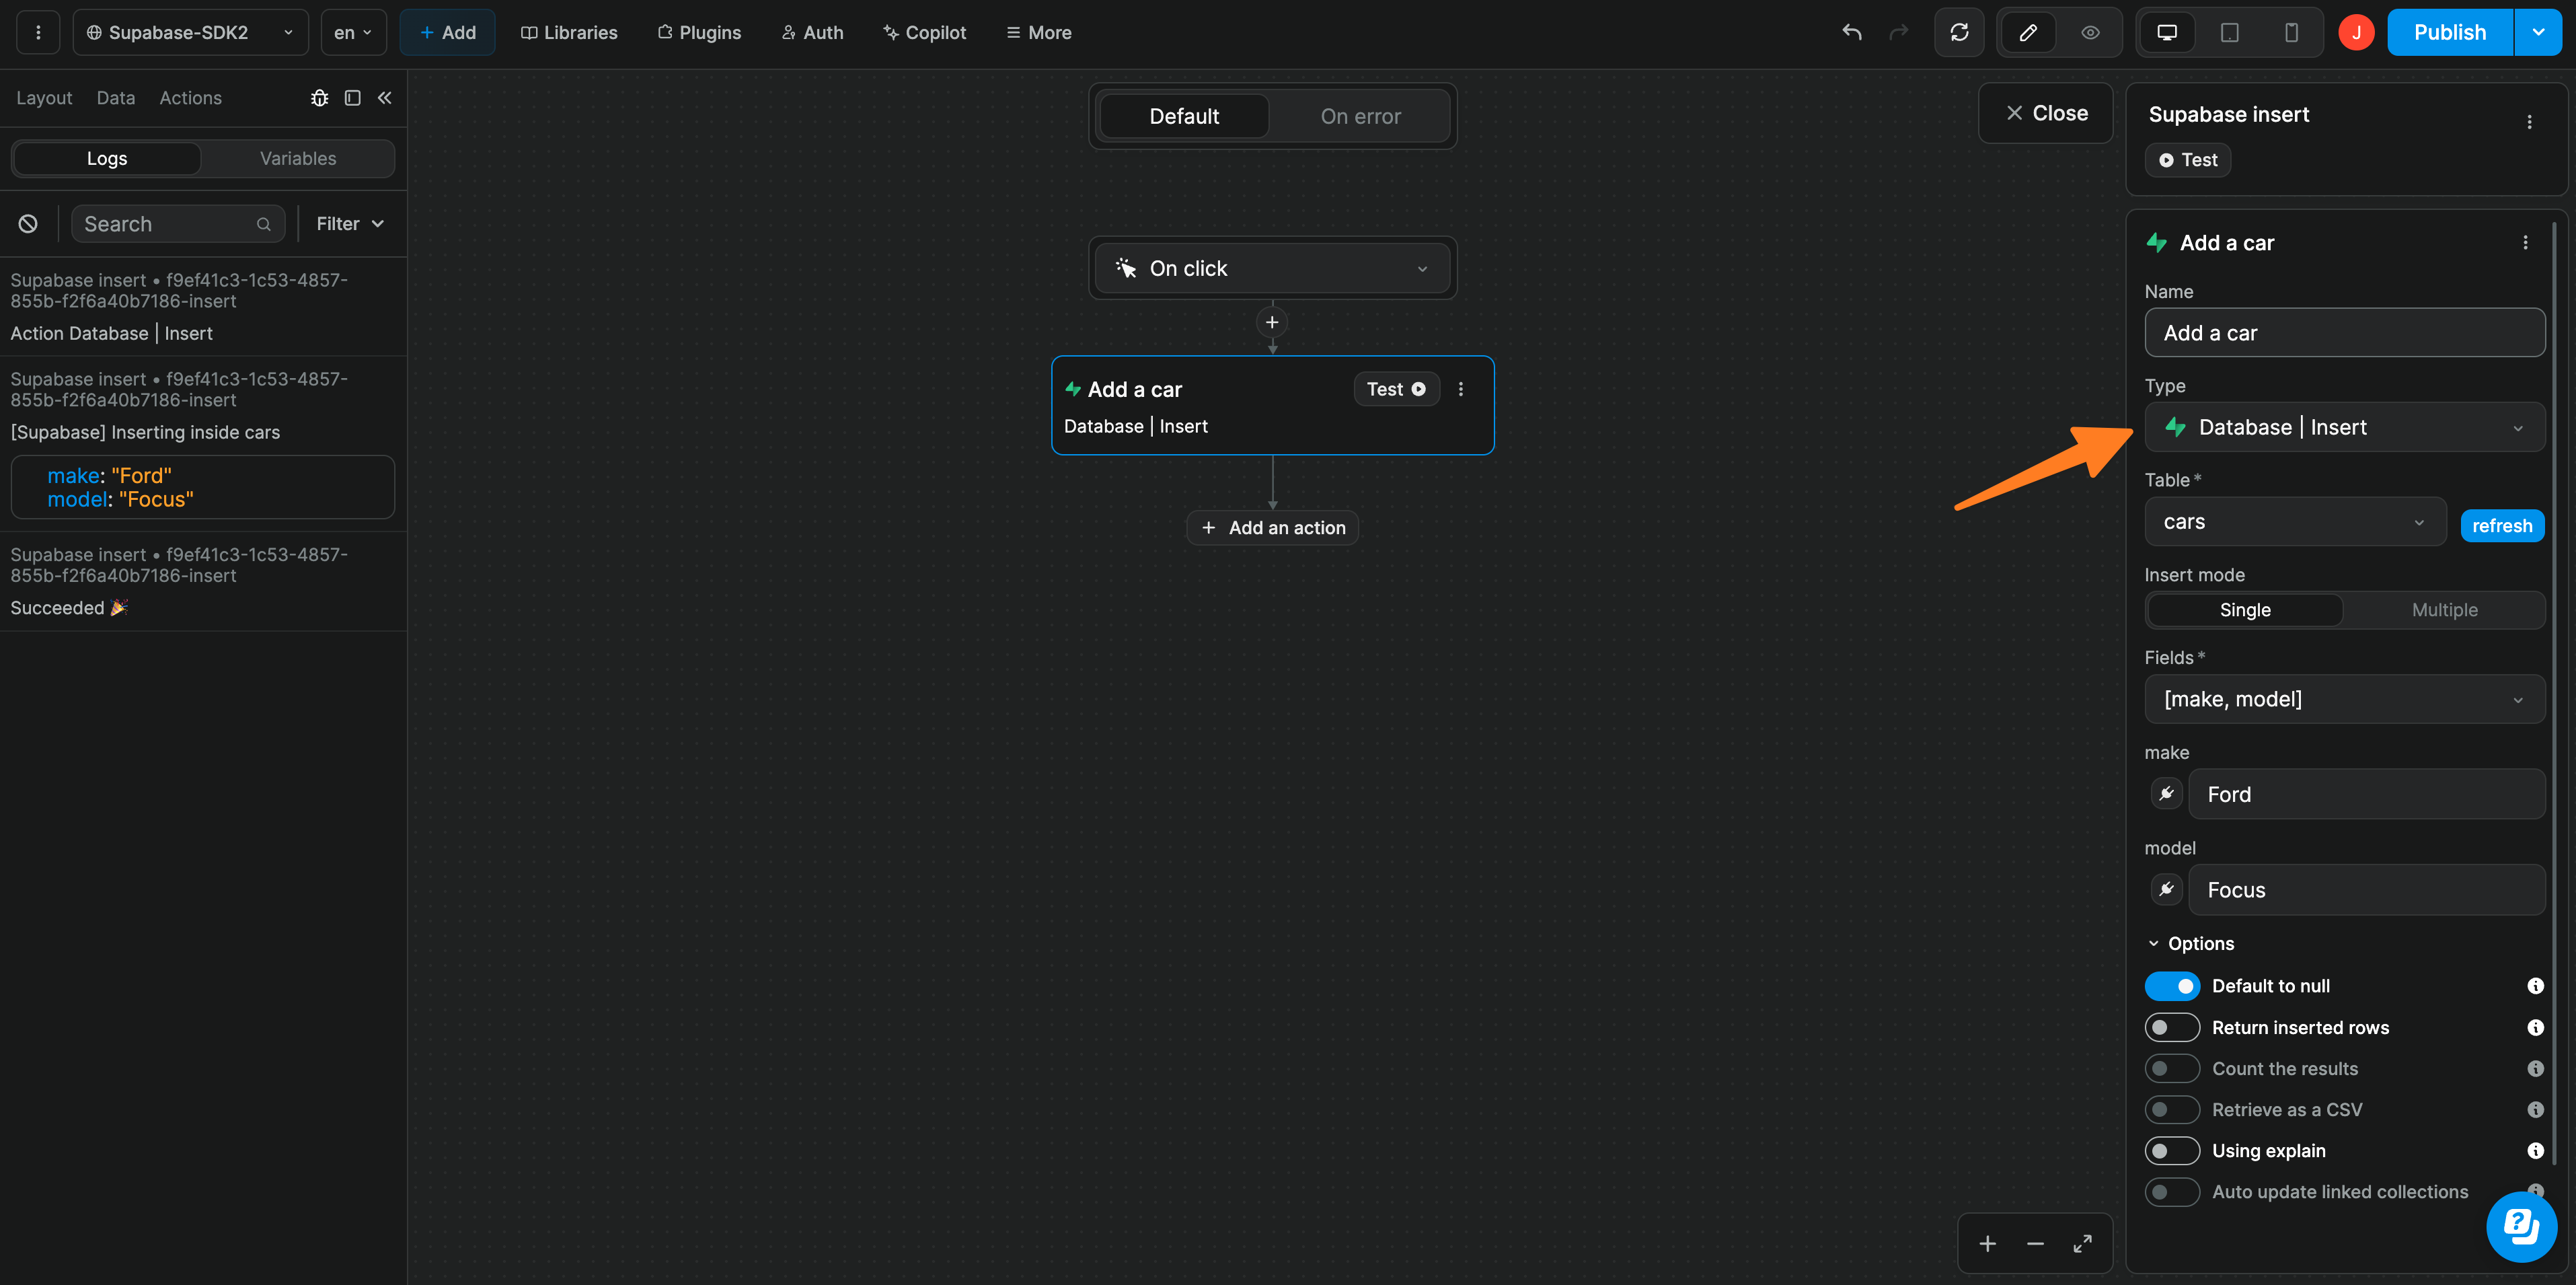Screen dimensions: 2576x1285
Task: Disable Default to null option
Action: (2172, 985)
